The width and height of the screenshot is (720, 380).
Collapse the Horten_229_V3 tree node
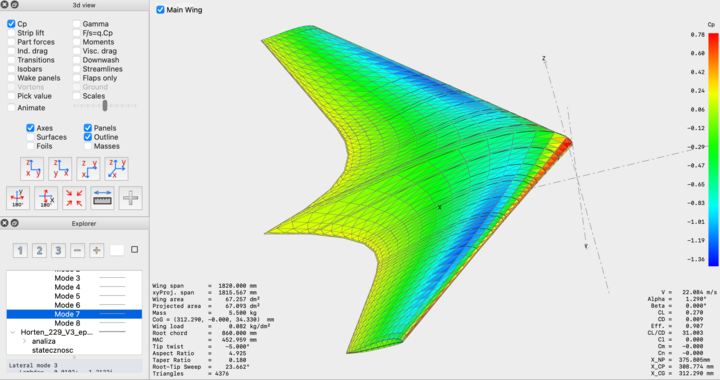(13, 332)
